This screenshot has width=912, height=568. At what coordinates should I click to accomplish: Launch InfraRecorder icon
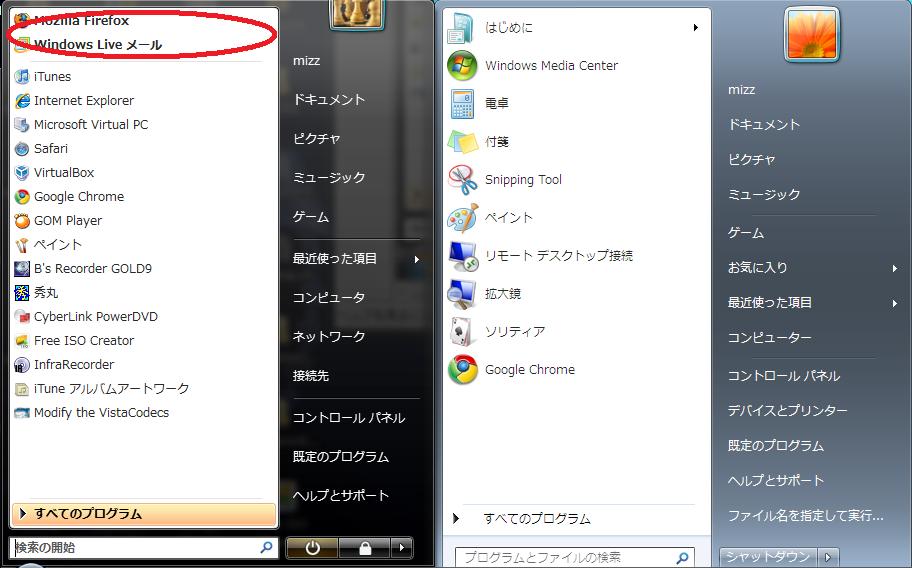[22, 365]
